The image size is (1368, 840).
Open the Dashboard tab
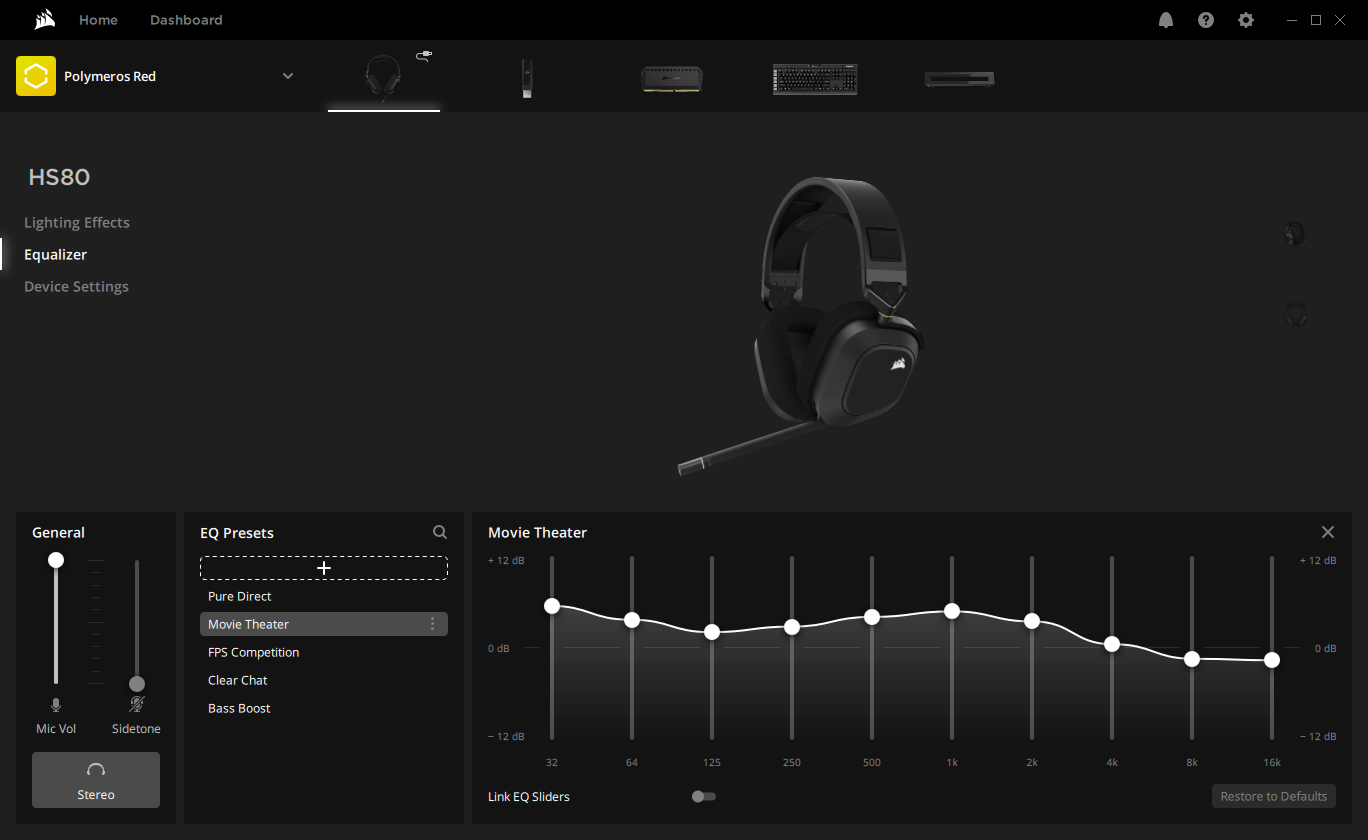[x=186, y=20]
